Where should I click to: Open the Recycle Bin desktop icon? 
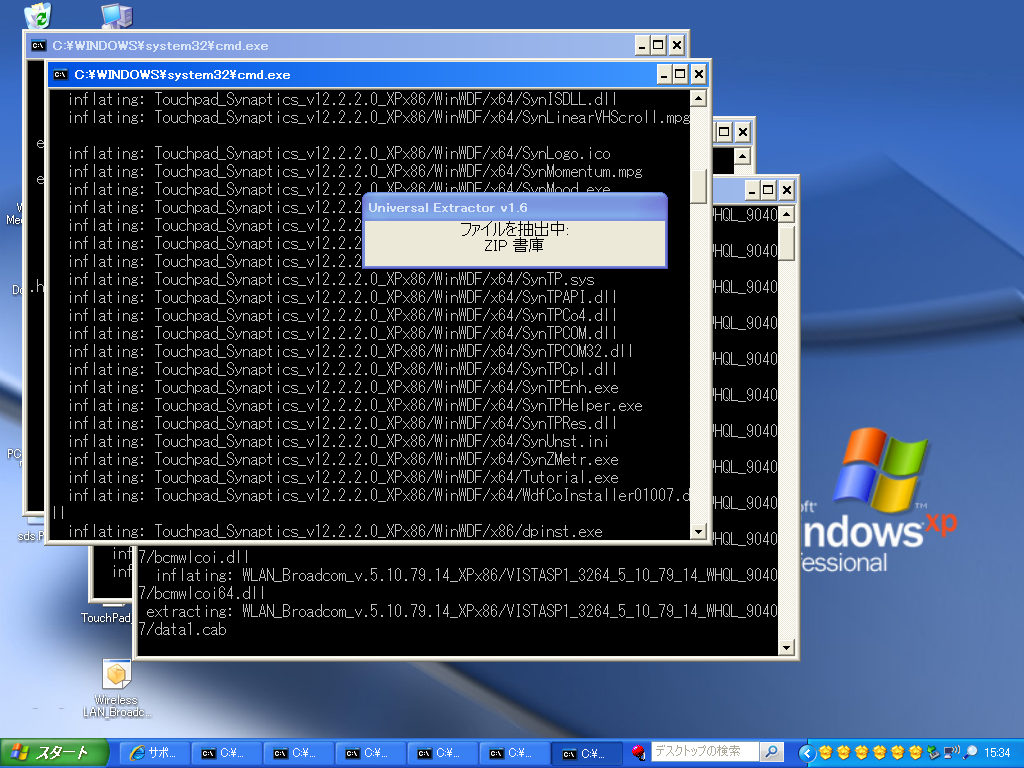click(38, 14)
